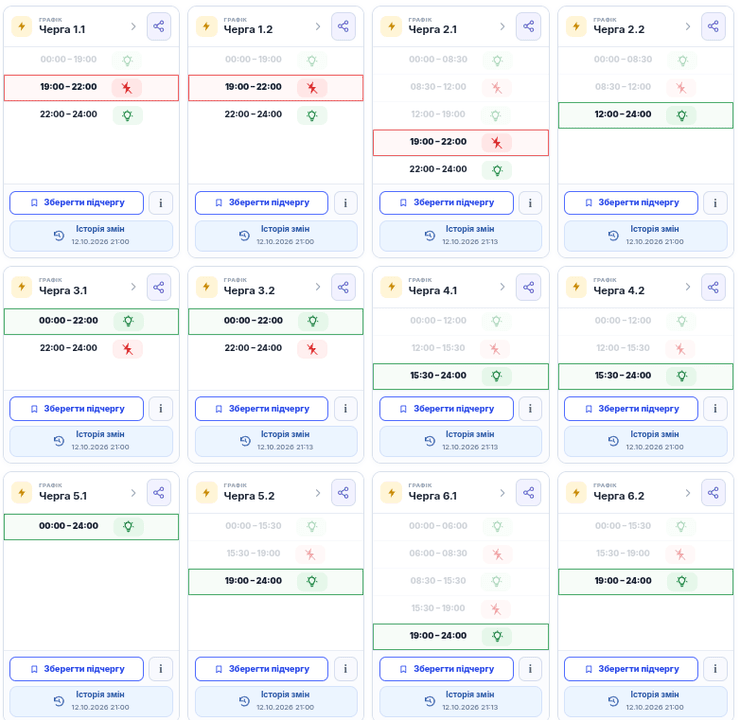Share the Черга 4.2 schedule

point(713,287)
